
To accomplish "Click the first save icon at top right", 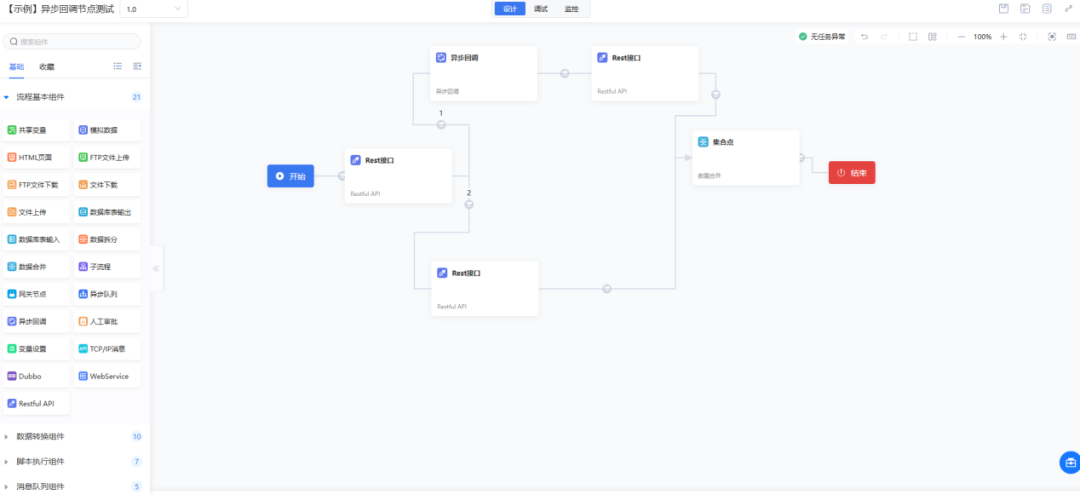I will 1004,9.
